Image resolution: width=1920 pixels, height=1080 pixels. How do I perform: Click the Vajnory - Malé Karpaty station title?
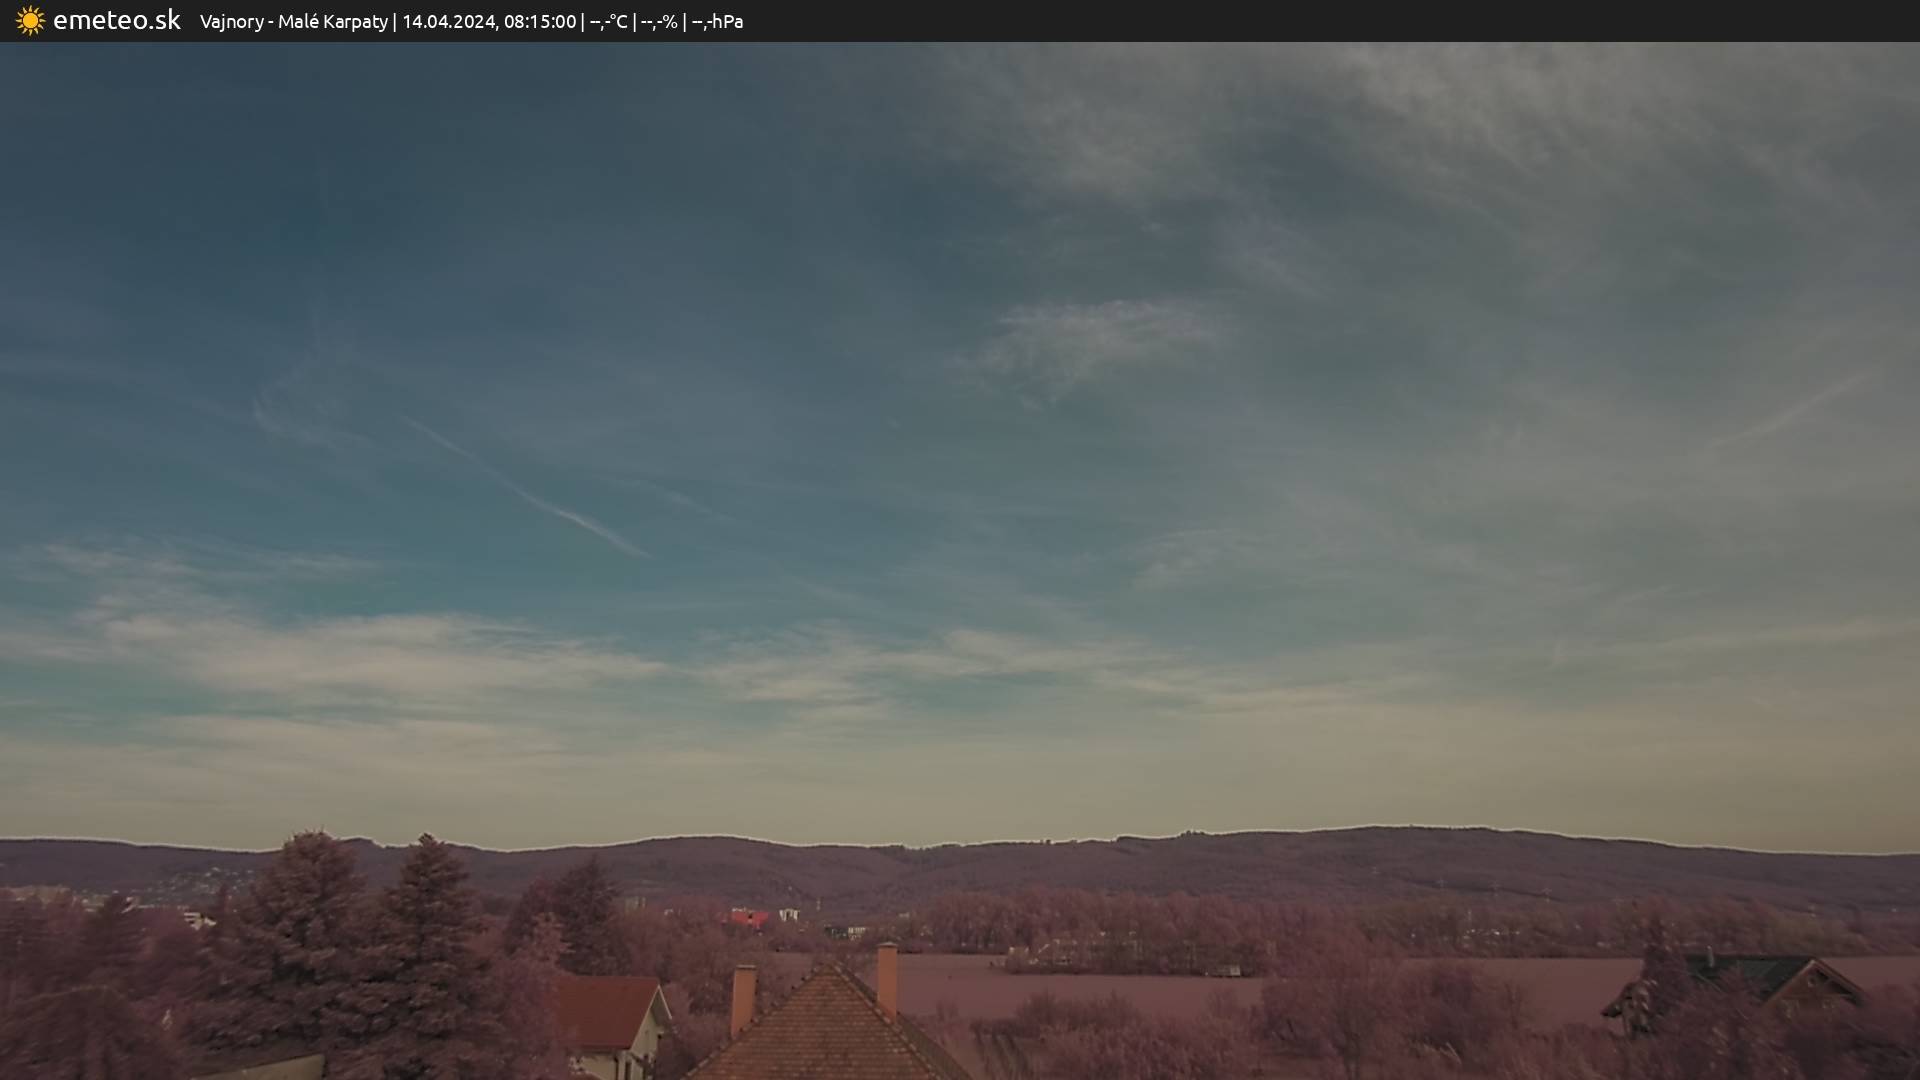click(x=293, y=21)
